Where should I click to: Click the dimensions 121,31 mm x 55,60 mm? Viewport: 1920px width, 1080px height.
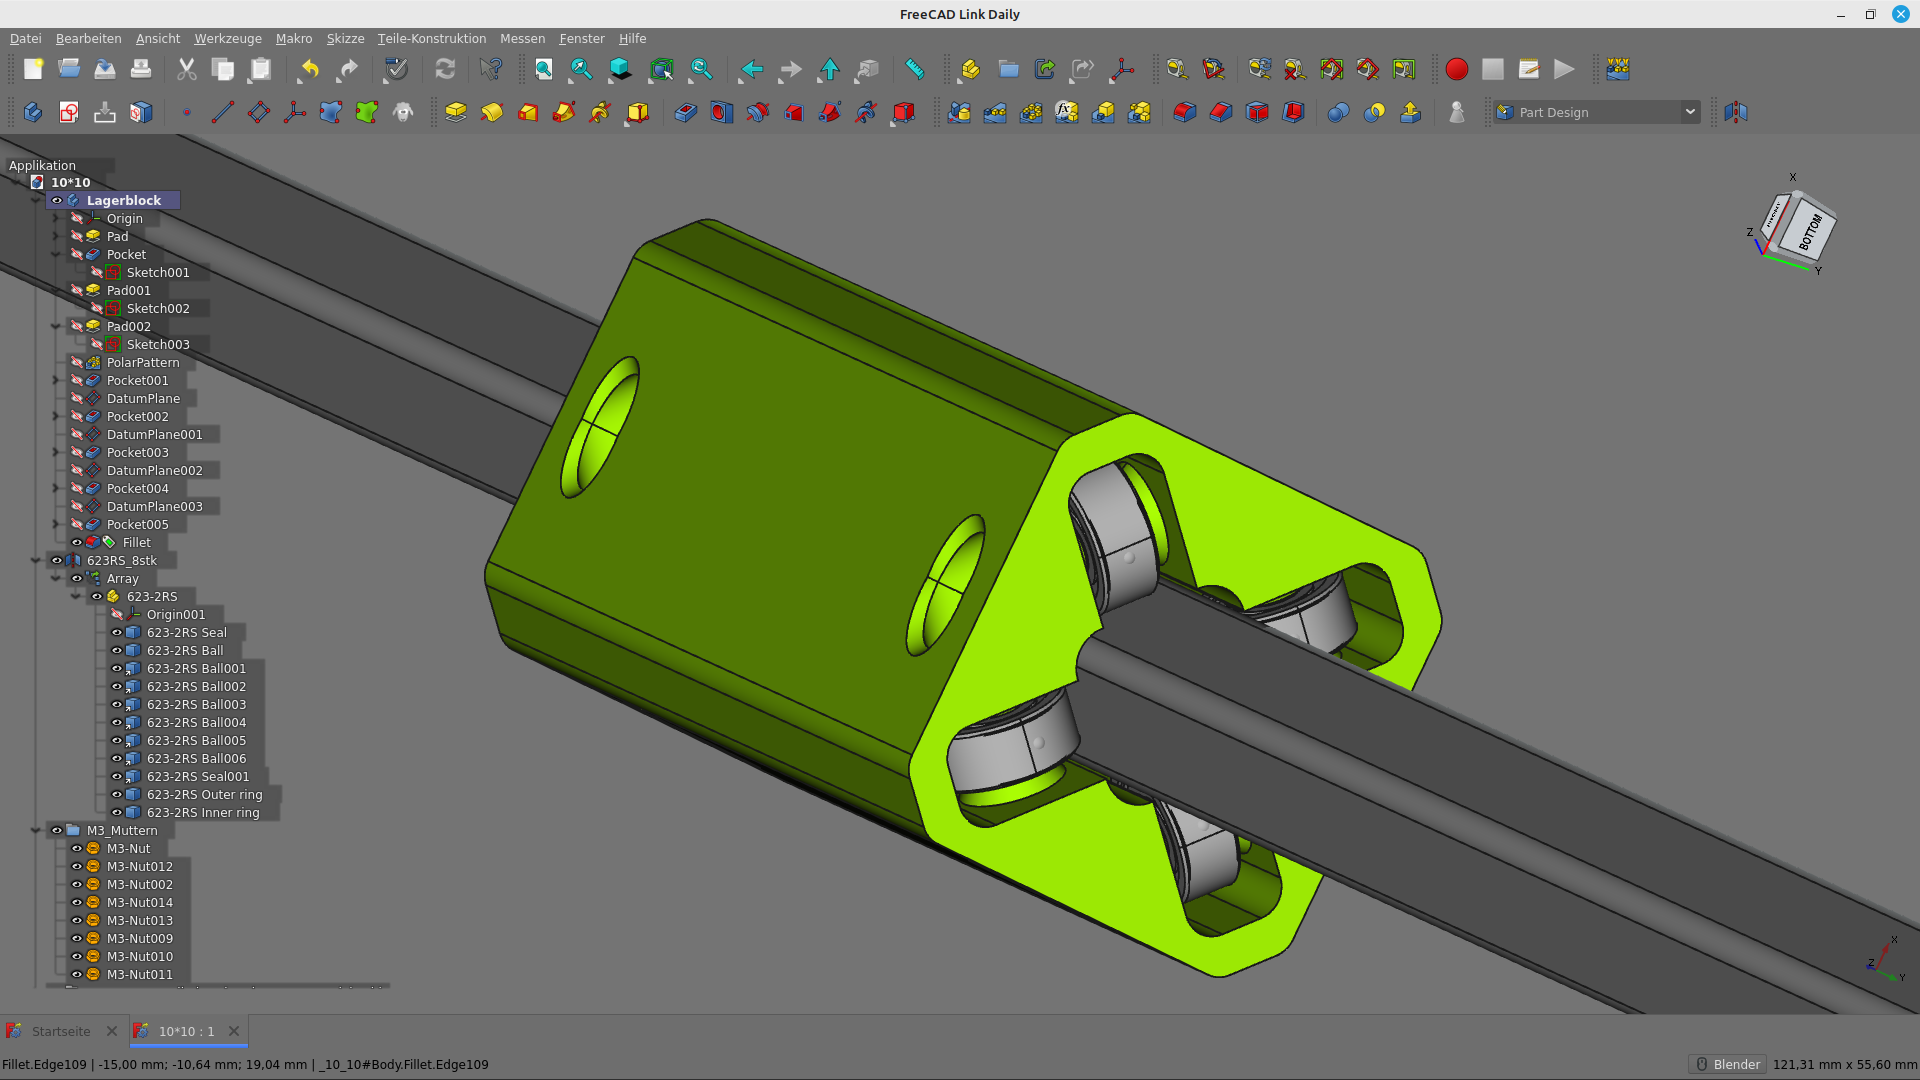click(1845, 1064)
